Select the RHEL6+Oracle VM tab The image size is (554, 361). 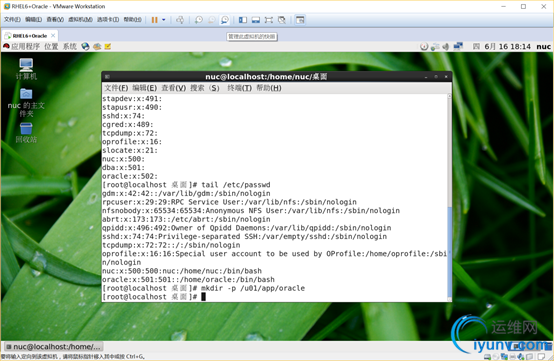point(30,36)
